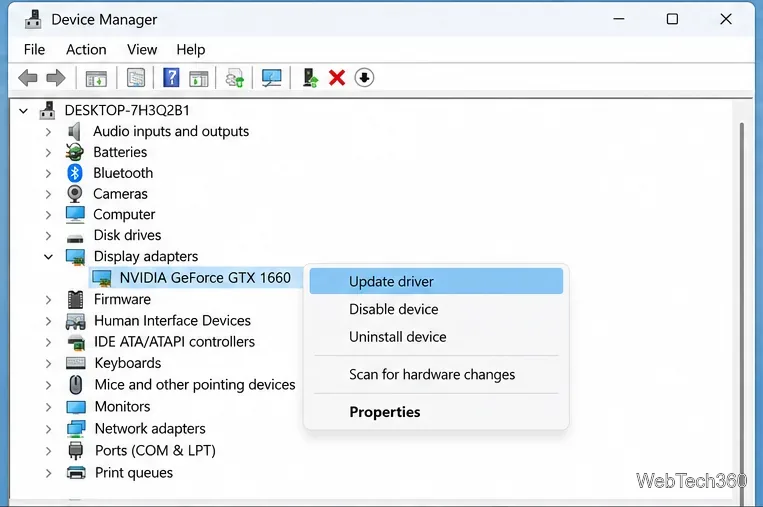Choose Disable device from context menu
Viewport: 763px width, 507px height.
(x=436, y=309)
